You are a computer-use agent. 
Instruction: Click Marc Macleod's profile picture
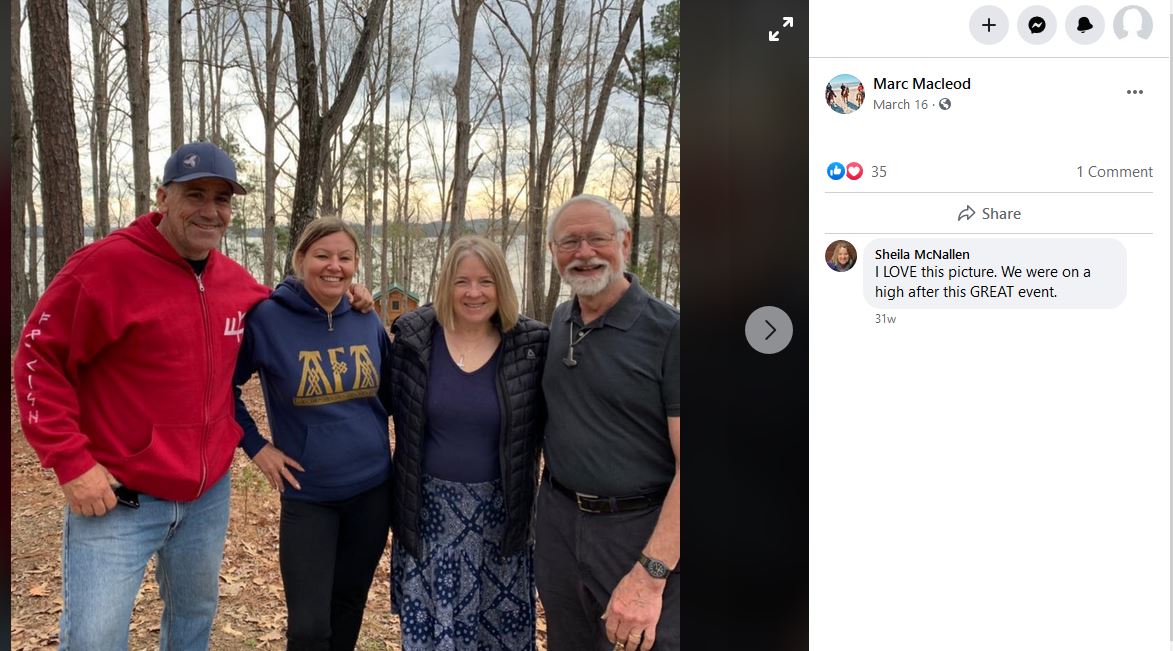[x=844, y=93]
